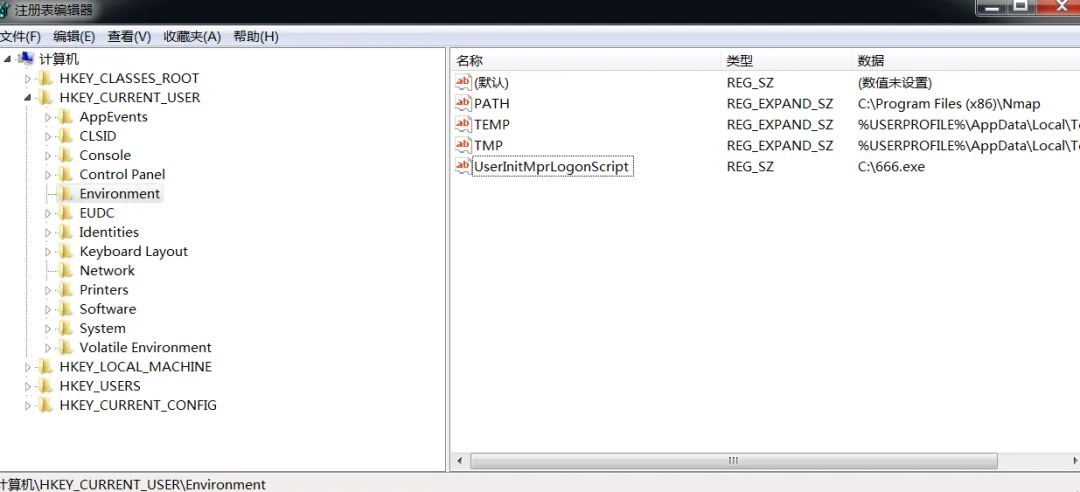Click the Identities folder icon
The image size is (1080, 492).
(65, 232)
